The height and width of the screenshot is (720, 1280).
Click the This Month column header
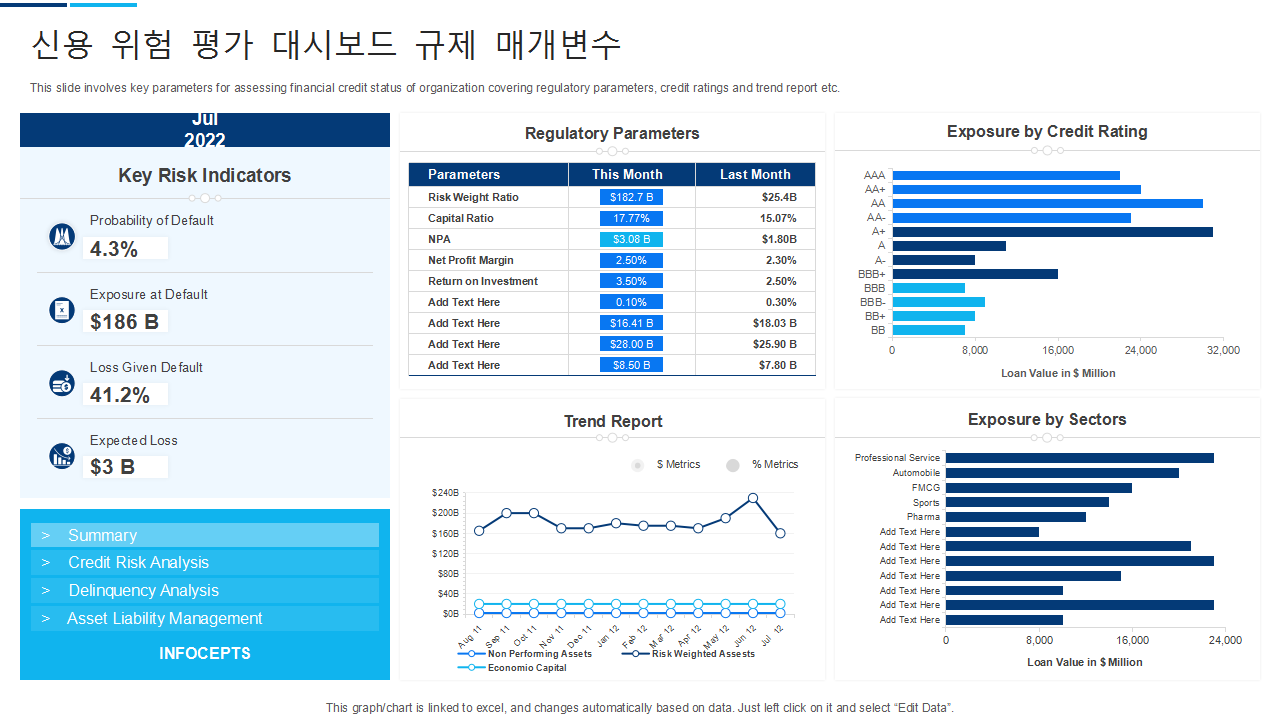point(631,174)
